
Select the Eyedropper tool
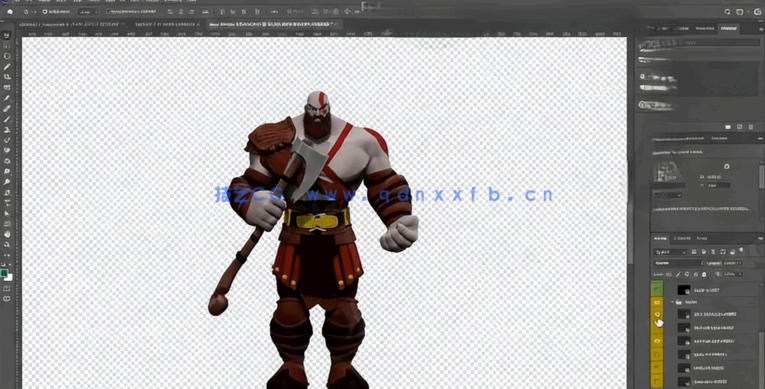(7, 98)
